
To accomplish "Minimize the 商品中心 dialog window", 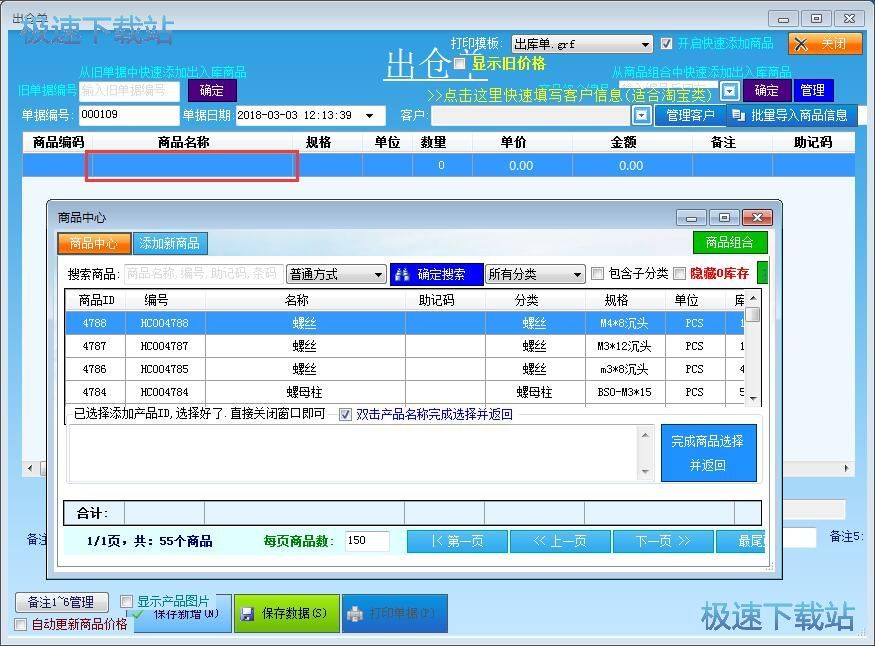I will (x=691, y=217).
